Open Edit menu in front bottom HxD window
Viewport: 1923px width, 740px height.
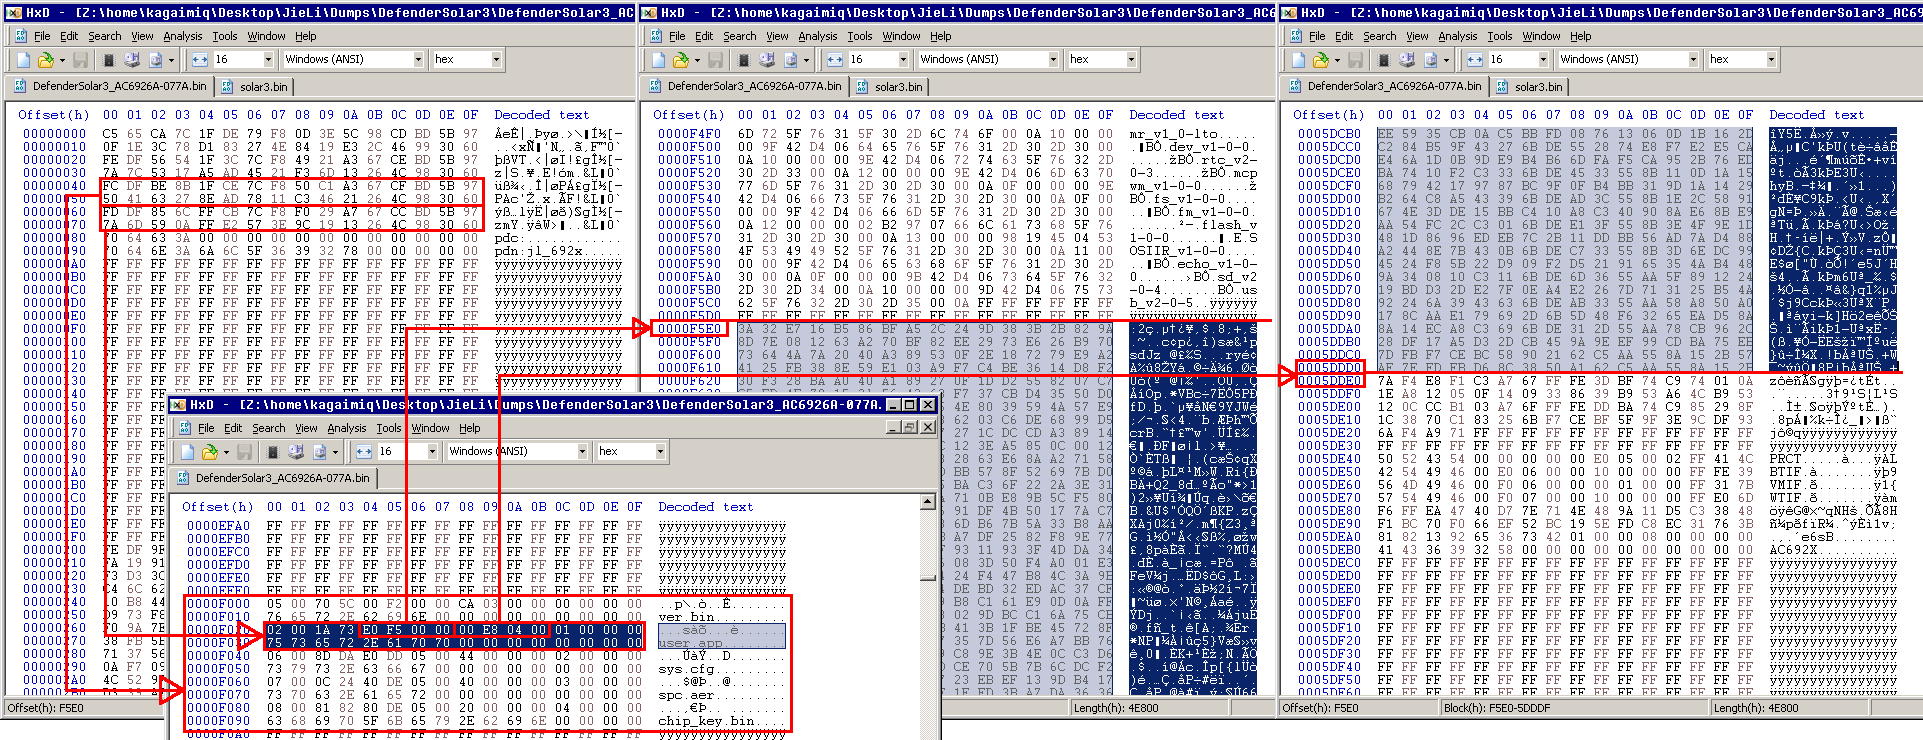[233, 428]
